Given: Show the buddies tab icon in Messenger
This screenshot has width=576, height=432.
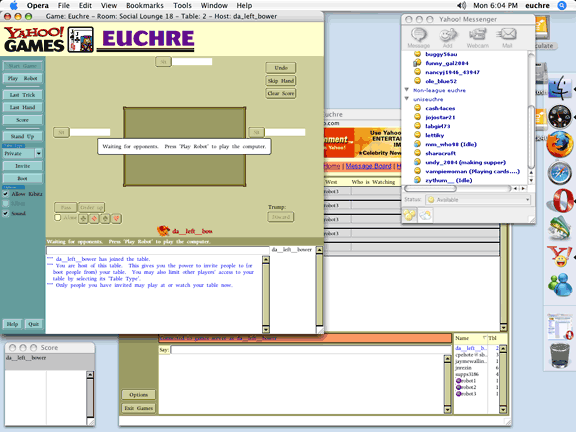Looking at the screenshot, I should tap(410, 215).
